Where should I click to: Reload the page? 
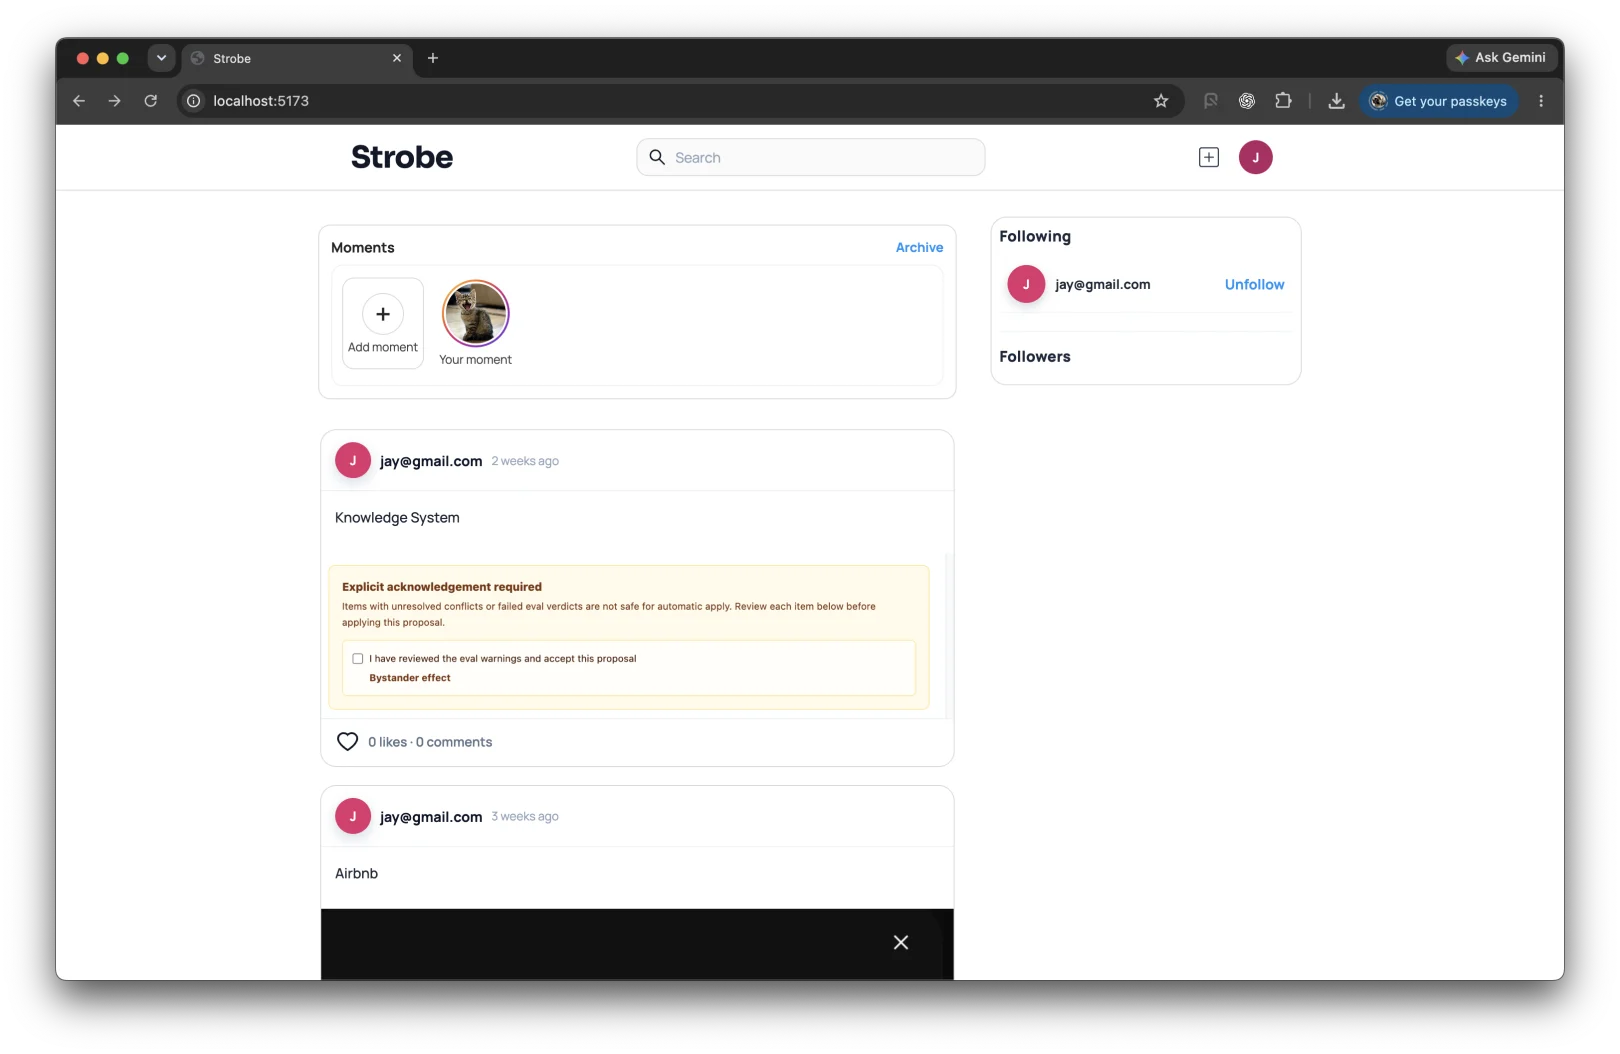(x=151, y=101)
